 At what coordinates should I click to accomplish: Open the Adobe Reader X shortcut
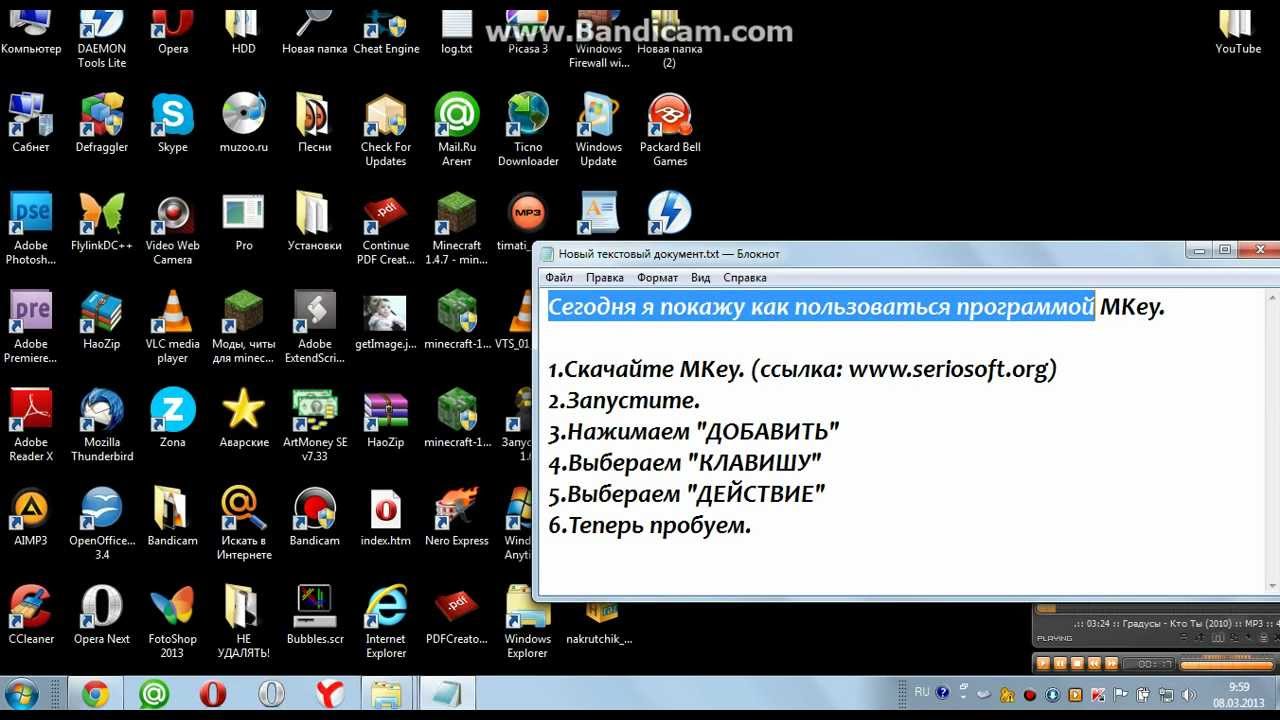click(x=31, y=424)
